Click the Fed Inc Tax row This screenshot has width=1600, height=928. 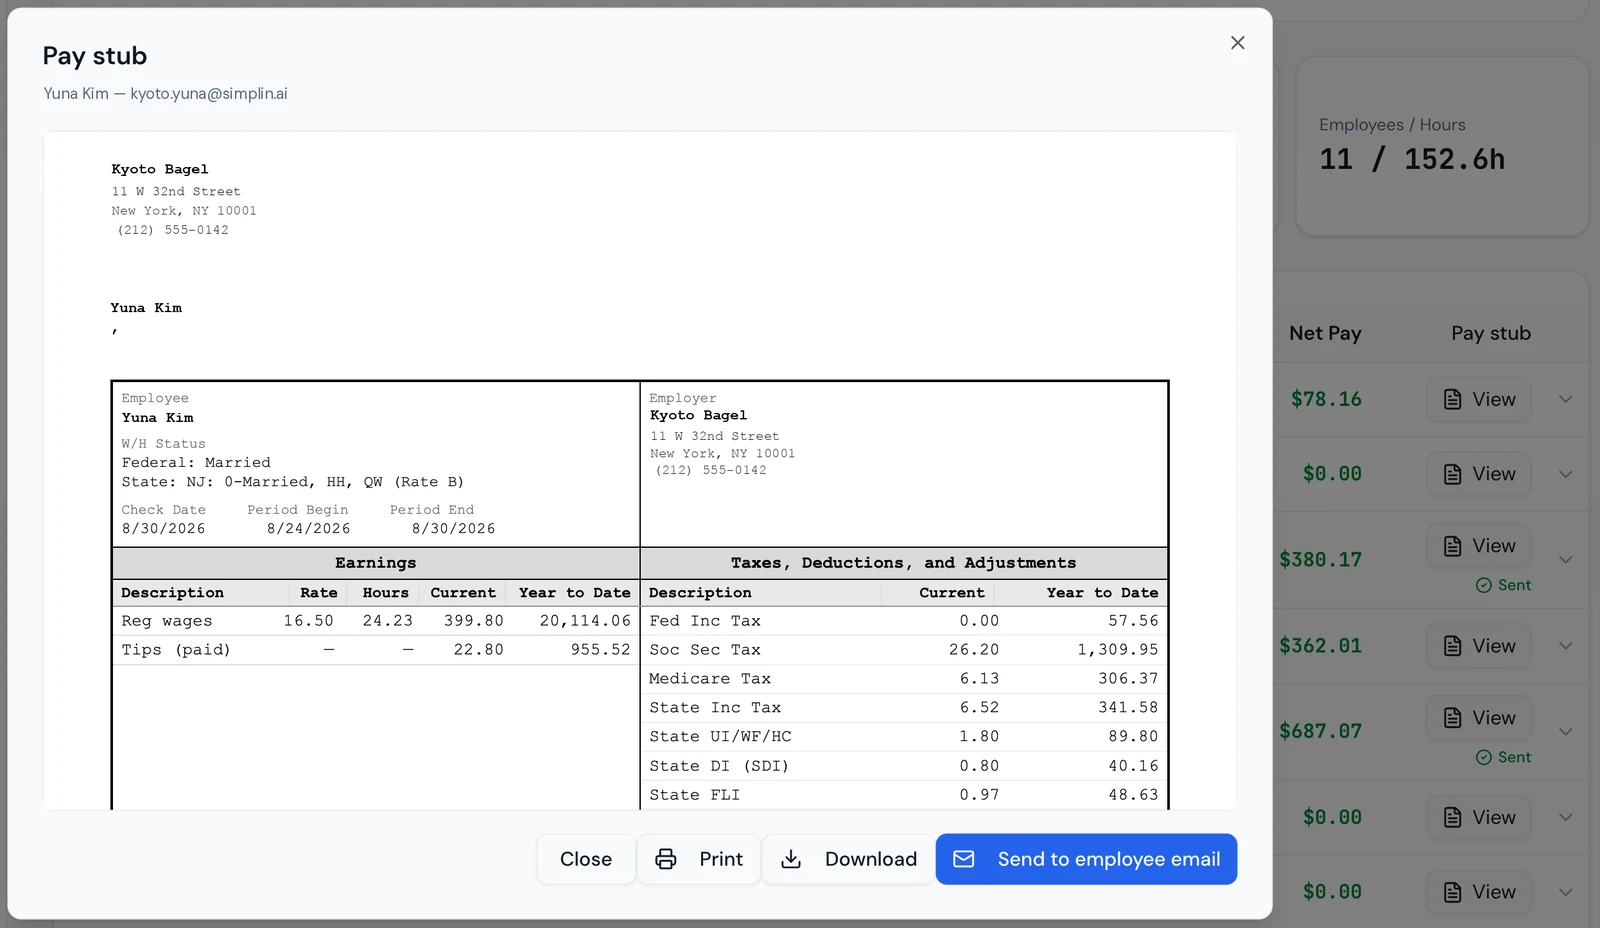(904, 621)
